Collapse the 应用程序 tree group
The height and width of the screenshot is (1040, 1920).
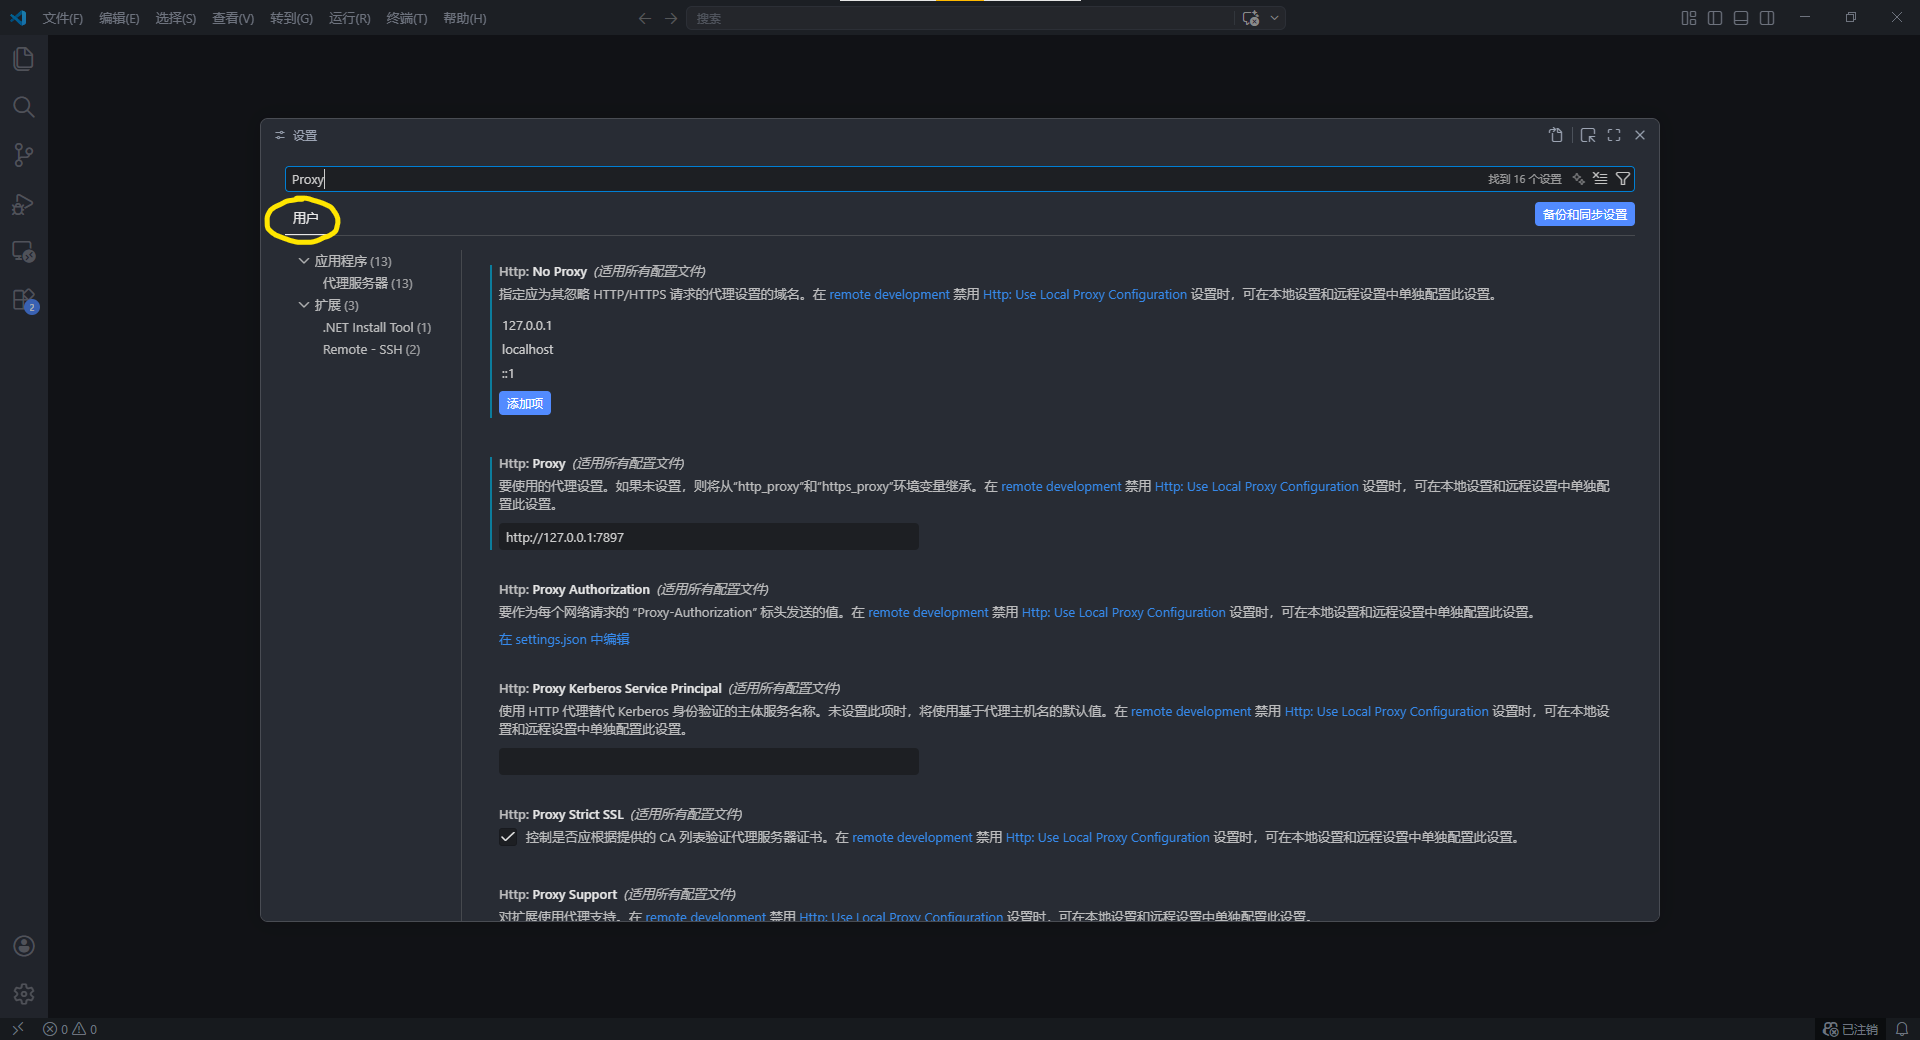[x=304, y=261]
